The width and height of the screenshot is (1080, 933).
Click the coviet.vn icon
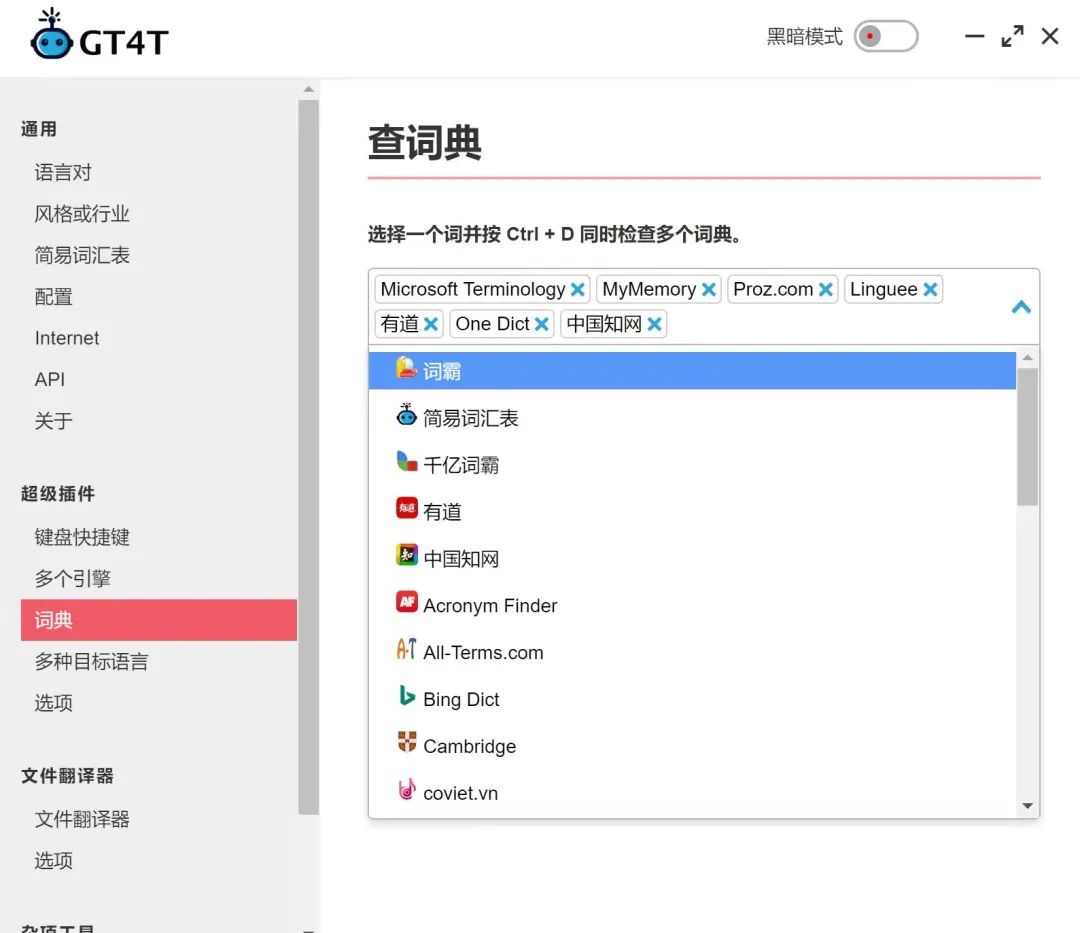pos(406,789)
